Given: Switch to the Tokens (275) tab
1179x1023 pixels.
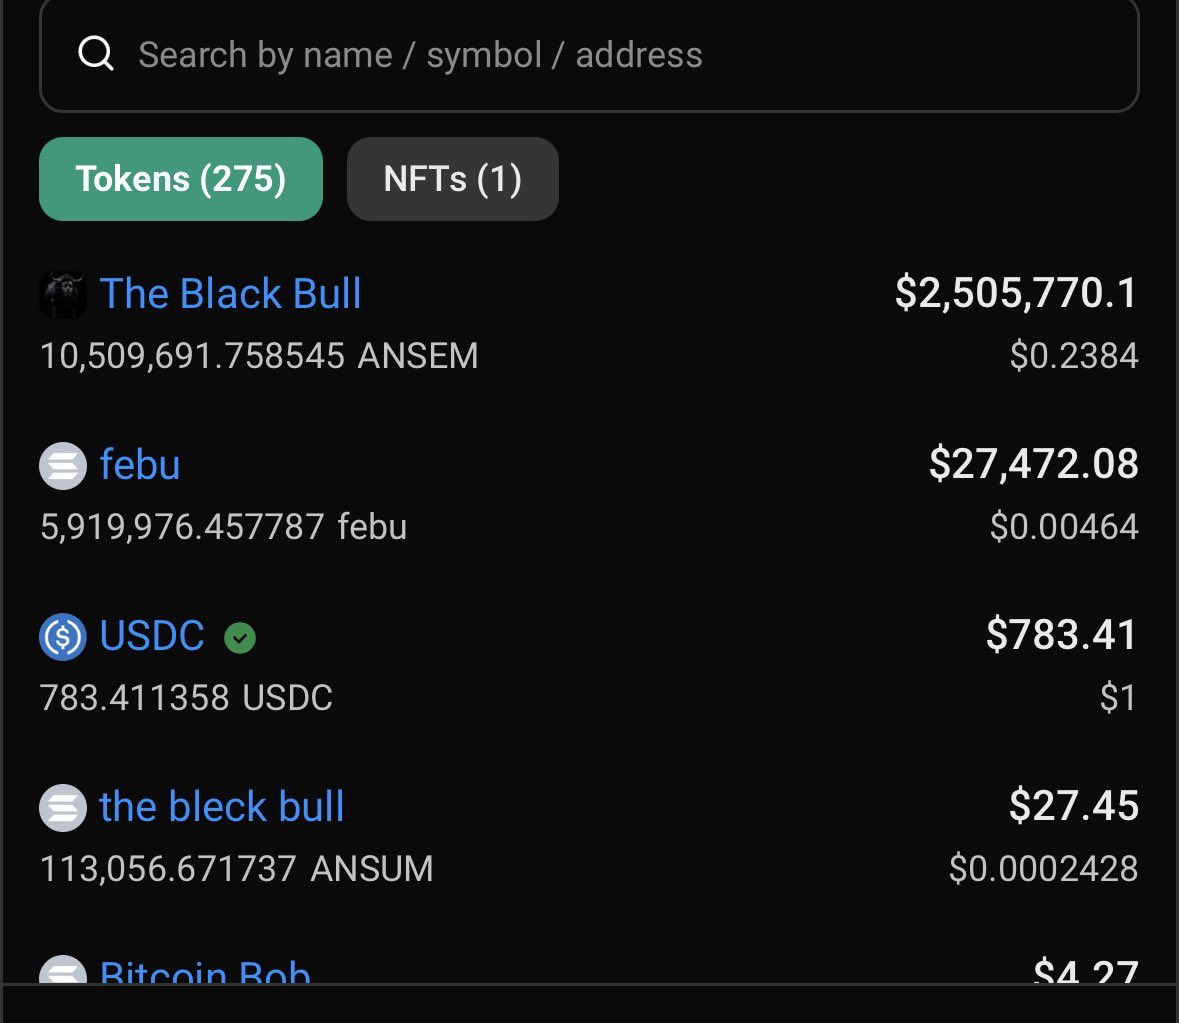Looking at the screenshot, I should point(180,179).
